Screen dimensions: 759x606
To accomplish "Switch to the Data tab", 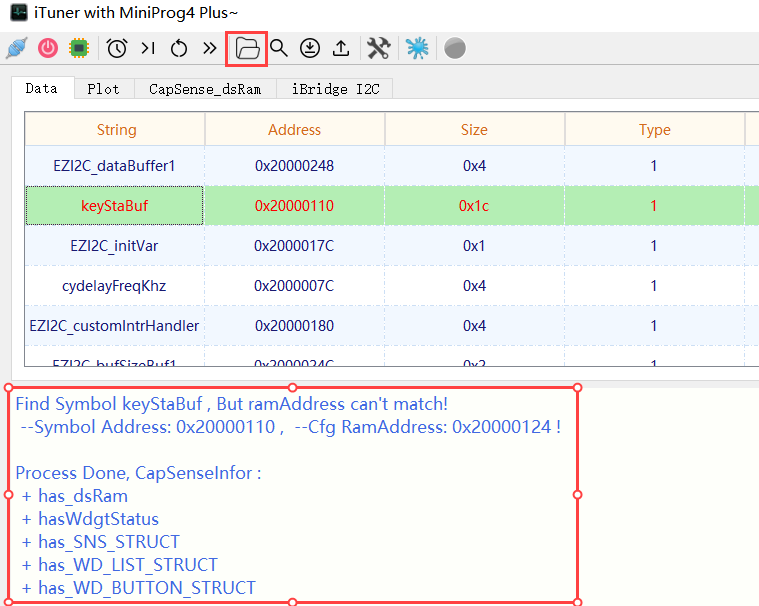I will point(42,89).
